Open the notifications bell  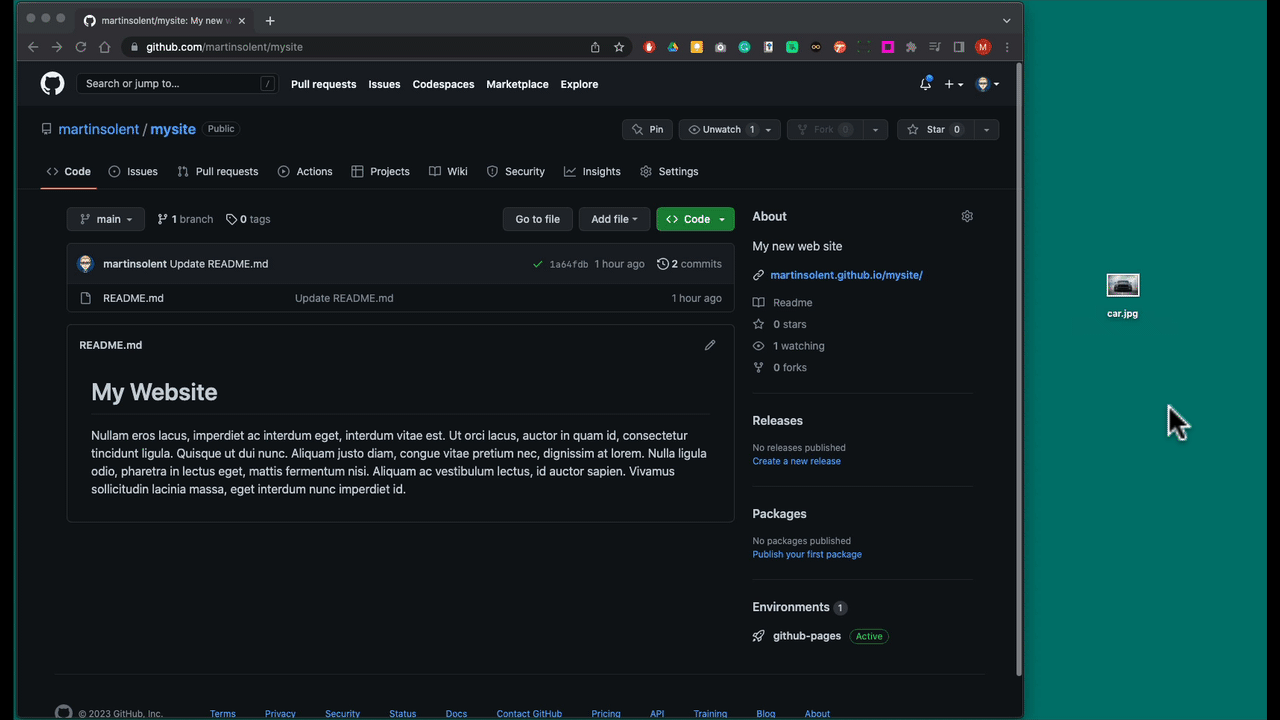click(x=925, y=84)
